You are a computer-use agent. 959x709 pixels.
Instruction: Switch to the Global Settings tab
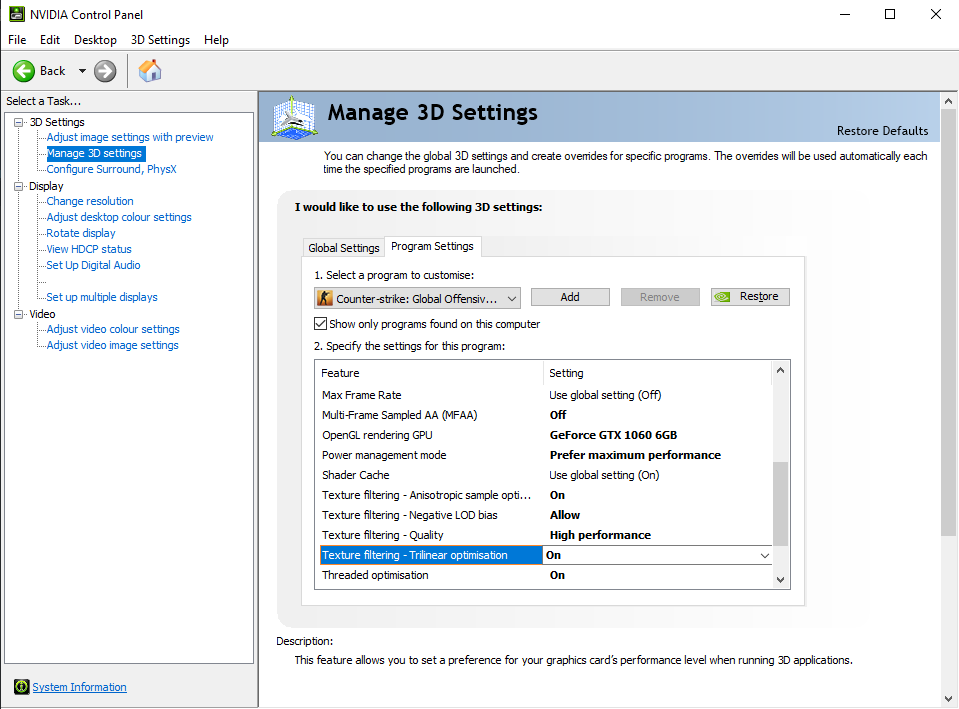point(344,248)
